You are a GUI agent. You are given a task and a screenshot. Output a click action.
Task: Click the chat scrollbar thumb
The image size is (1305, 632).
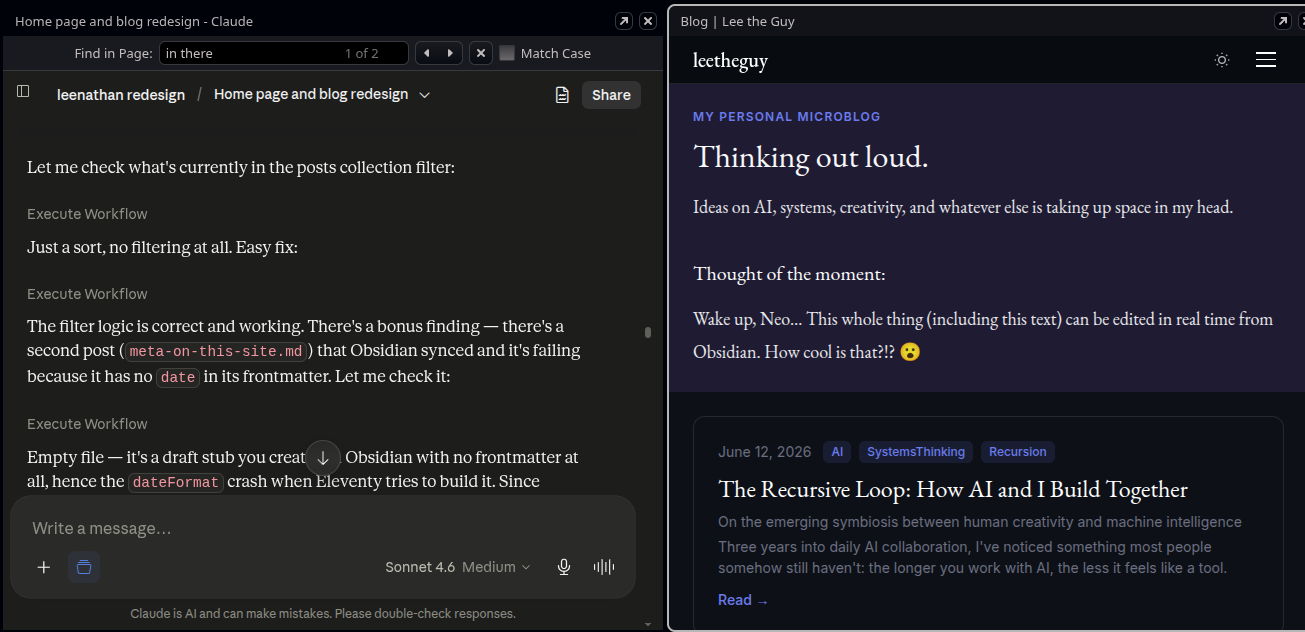pyautogui.click(x=648, y=332)
